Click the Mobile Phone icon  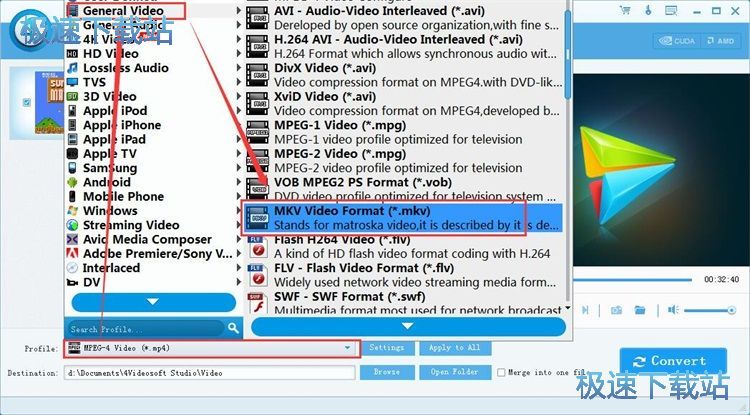(72, 197)
